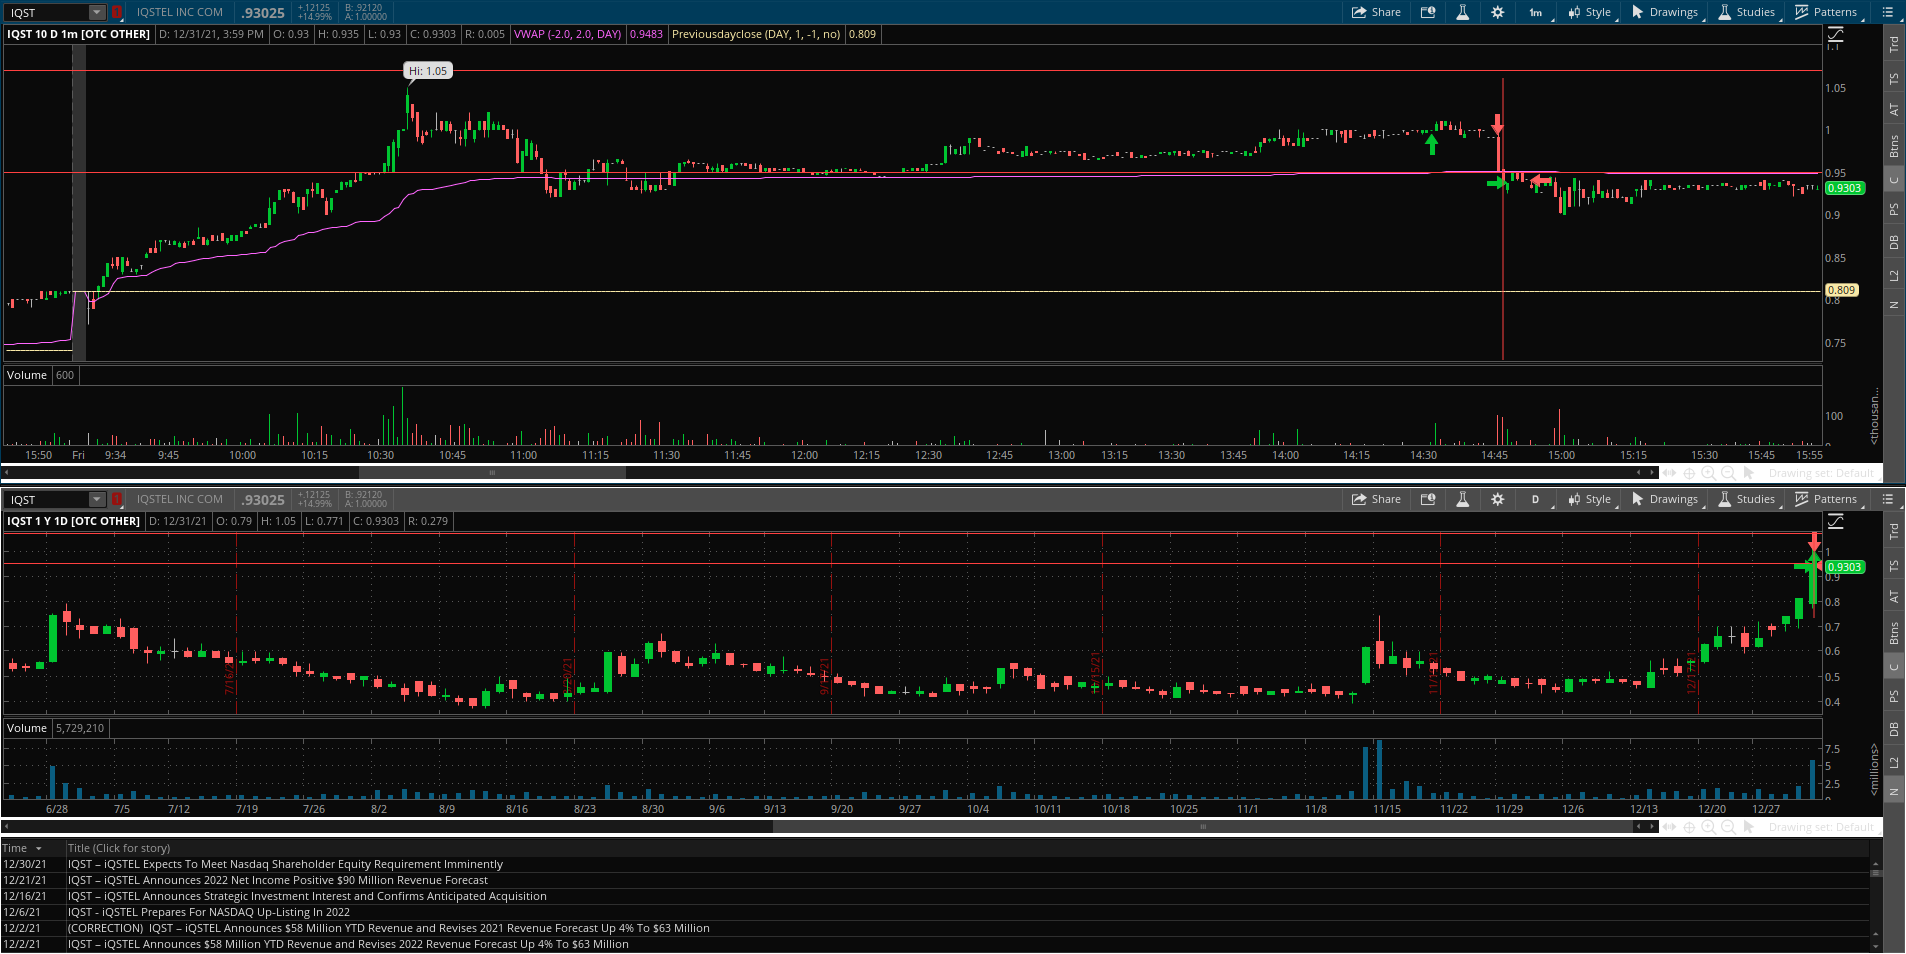Open the top chart's alert window icon

[1428, 12]
